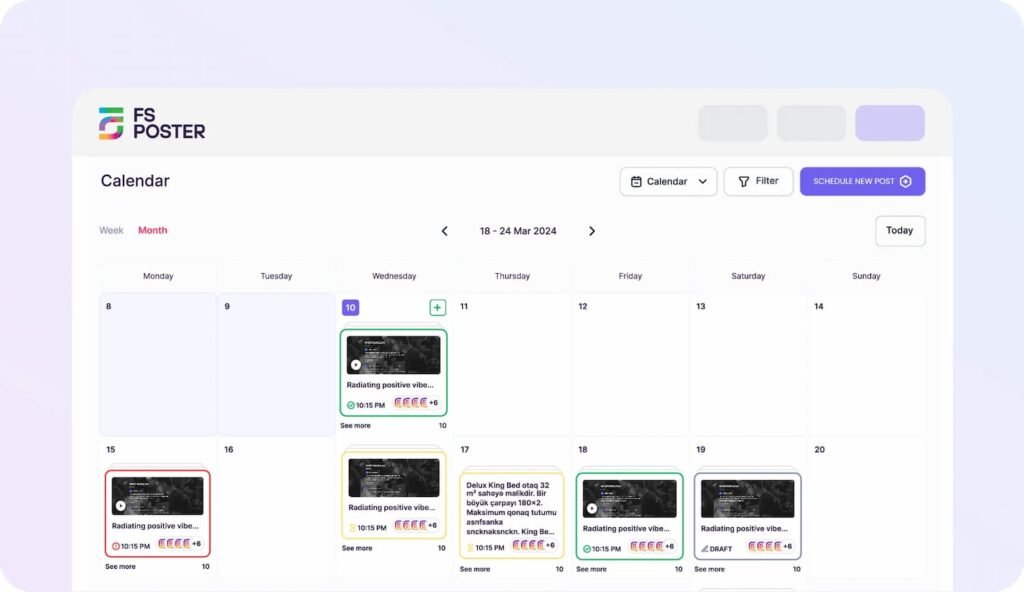Click the calendar icon in the Calendar dropdown
The height and width of the screenshot is (592, 1024).
coord(635,182)
